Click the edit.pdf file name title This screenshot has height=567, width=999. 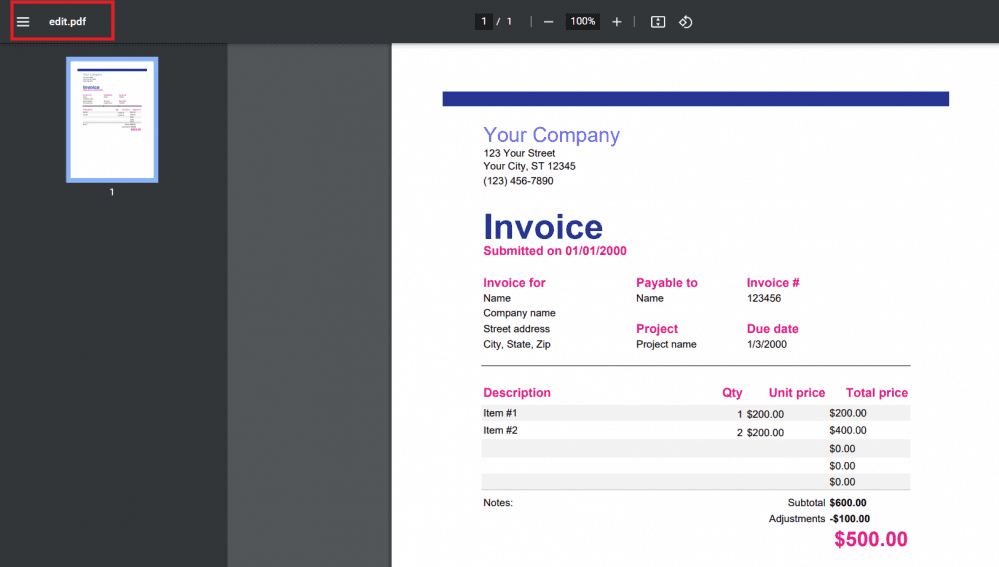(68, 22)
